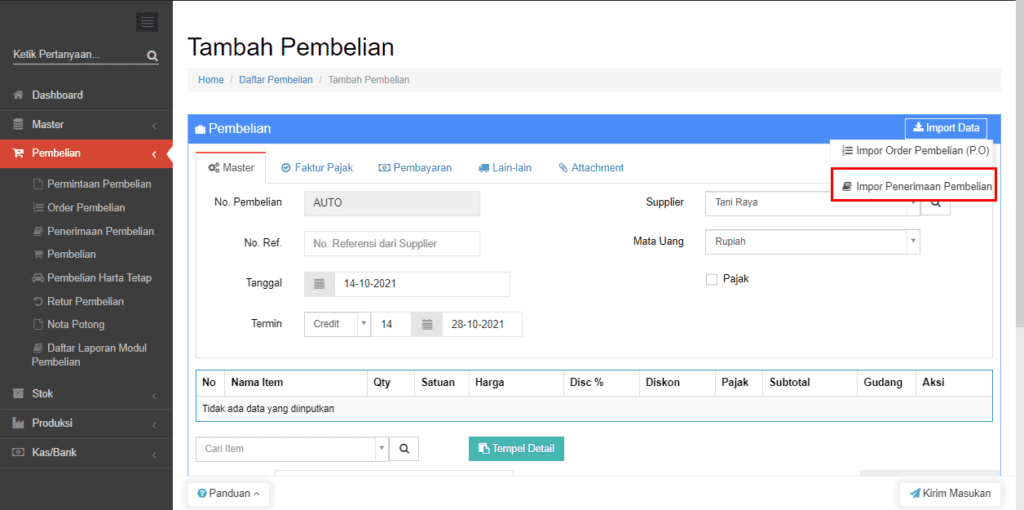Click the Termin days field showing 14
The image size is (1024, 510).
(391, 324)
